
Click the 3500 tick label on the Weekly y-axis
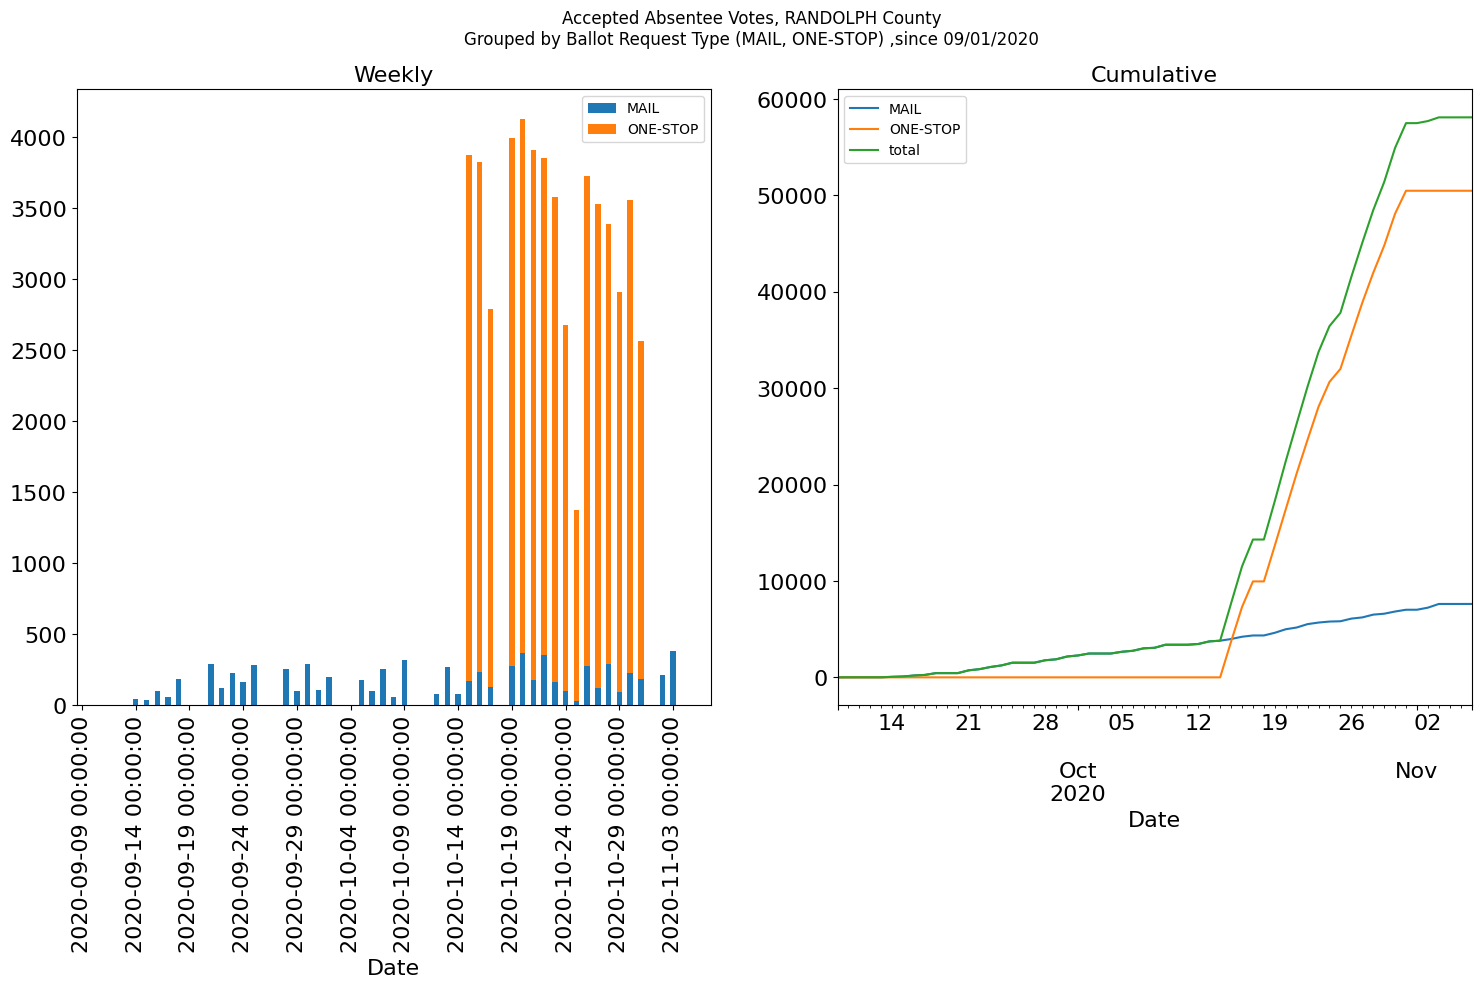coord(38,209)
